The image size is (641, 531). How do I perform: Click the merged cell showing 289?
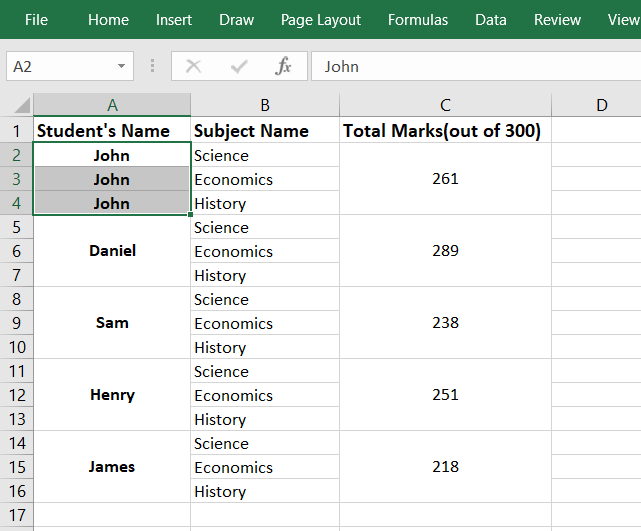point(445,251)
